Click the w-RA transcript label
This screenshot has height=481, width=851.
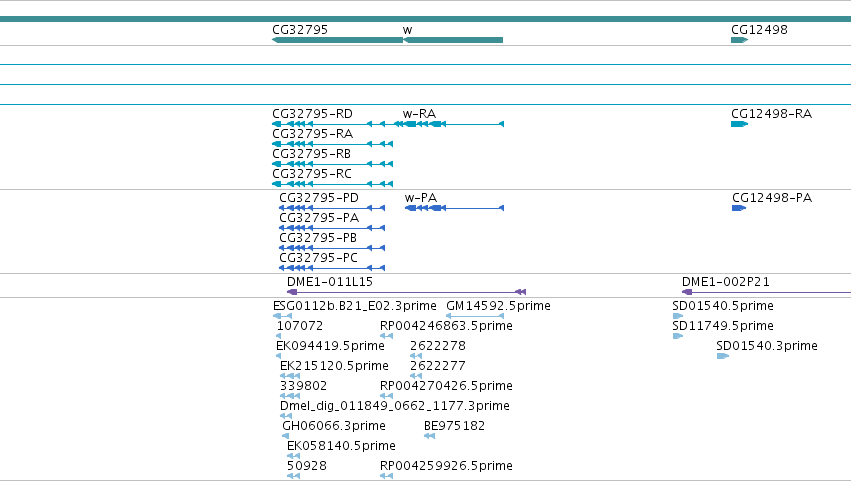[x=419, y=113]
